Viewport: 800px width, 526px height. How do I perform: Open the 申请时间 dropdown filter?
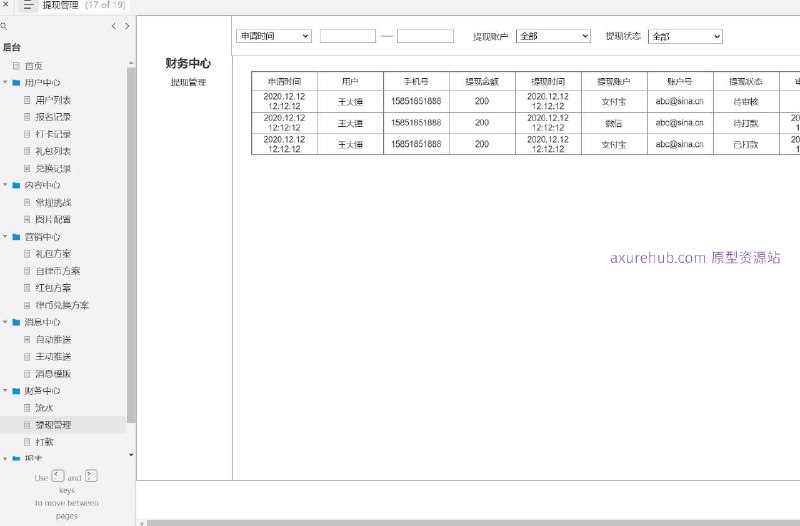coord(274,36)
